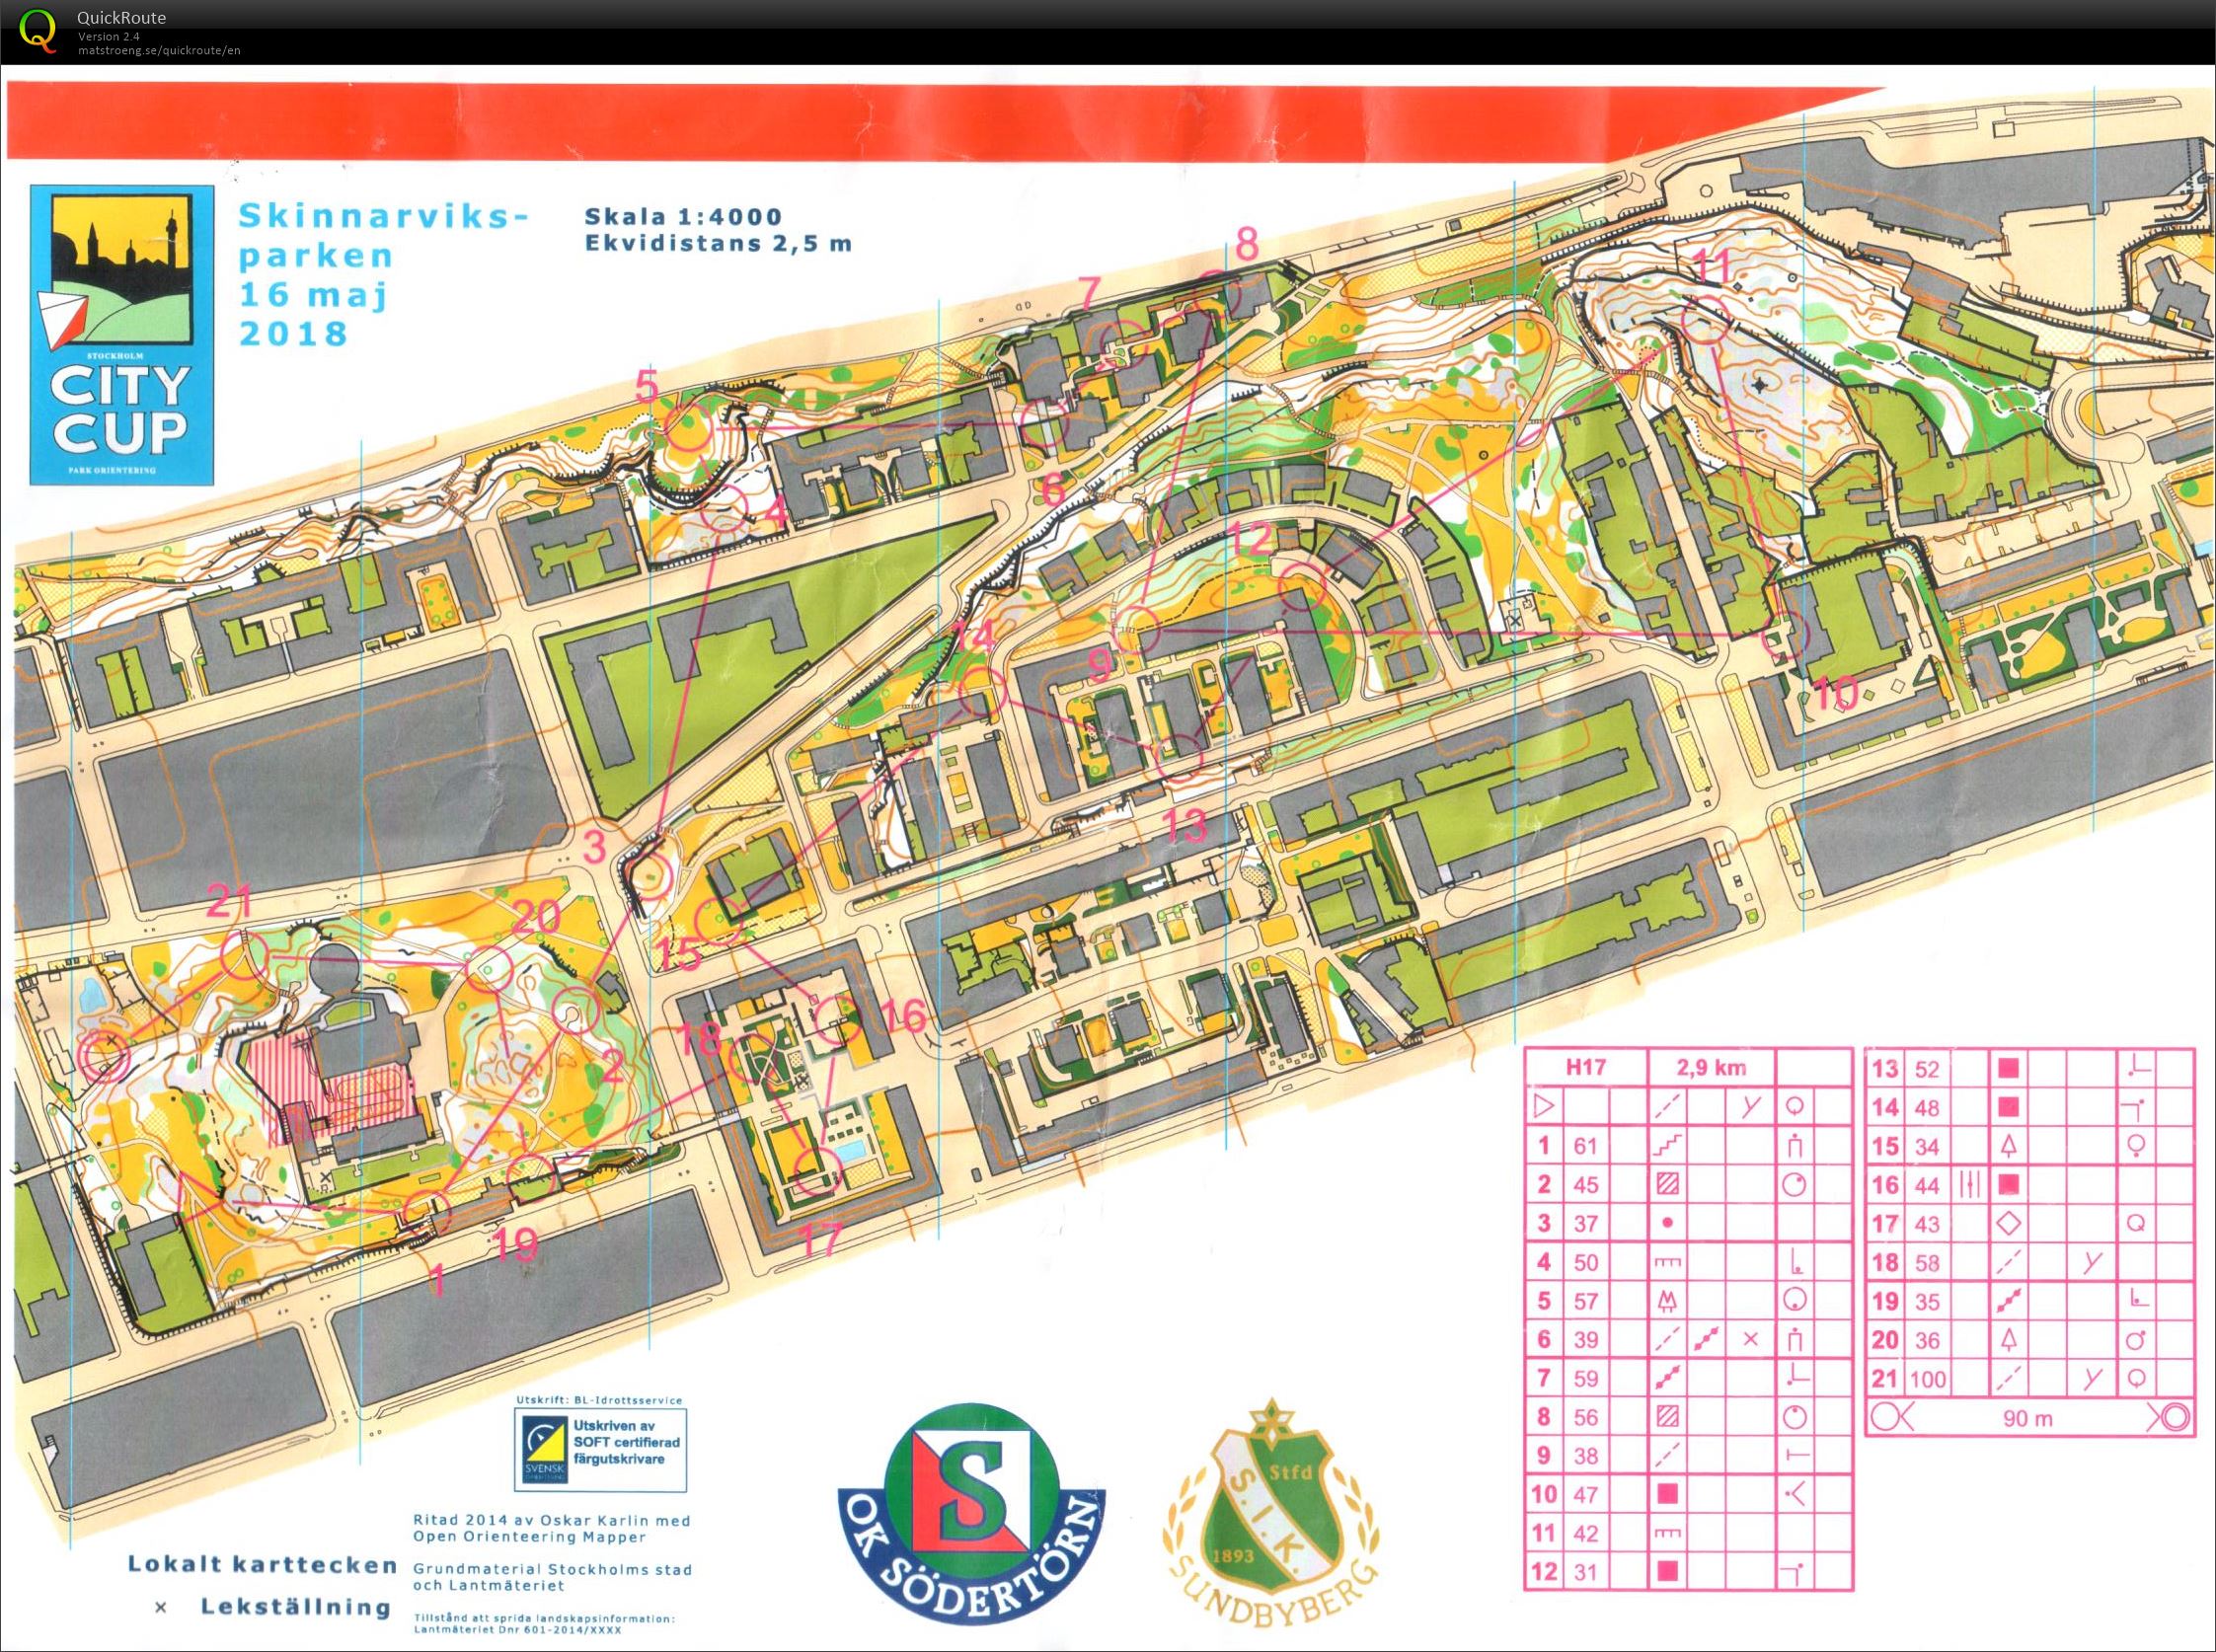The image size is (2216, 1652).
Task: Click the Stockholm City Cup logo
Action: (122, 334)
